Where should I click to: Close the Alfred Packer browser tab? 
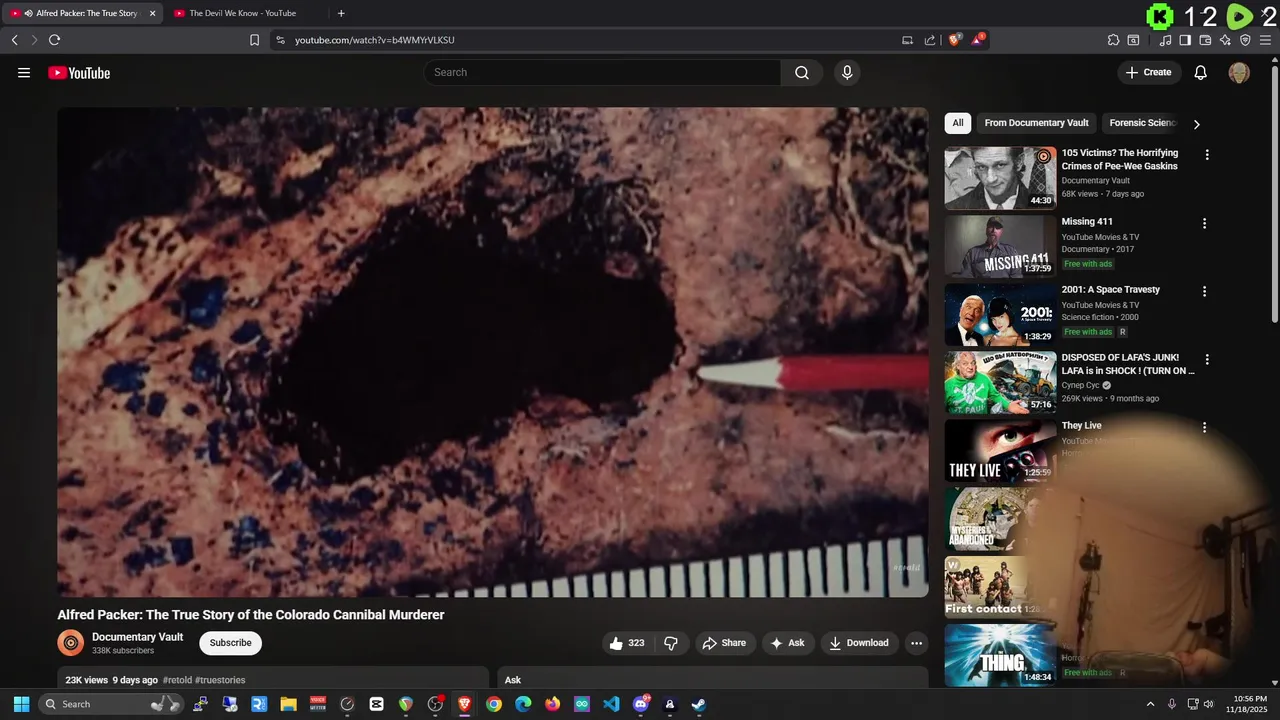coord(153,13)
